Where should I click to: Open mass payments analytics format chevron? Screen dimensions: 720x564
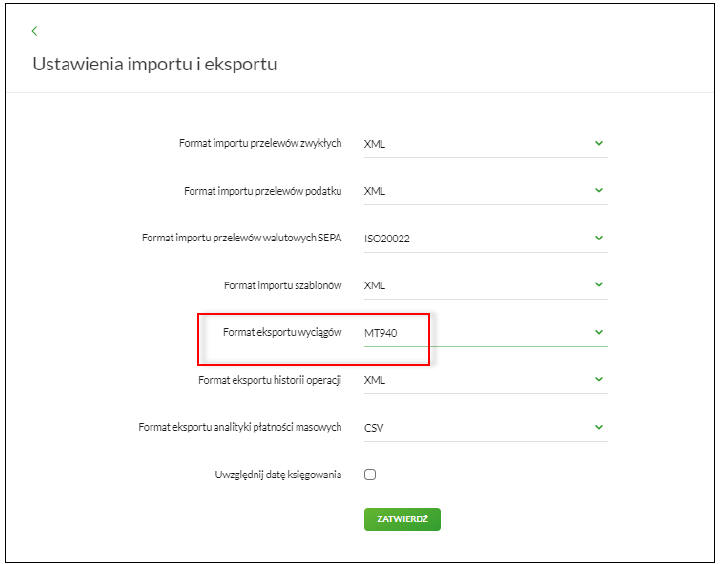click(599, 427)
